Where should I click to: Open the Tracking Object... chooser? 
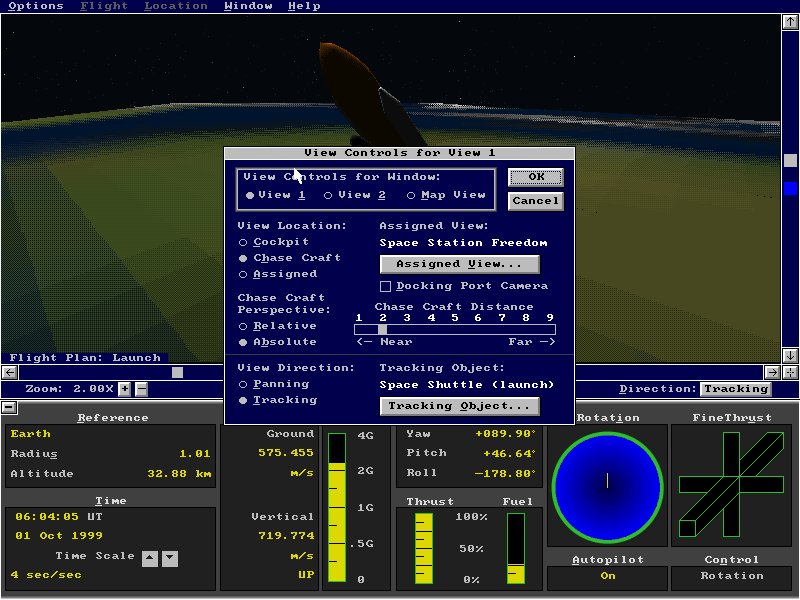pos(459,406)
